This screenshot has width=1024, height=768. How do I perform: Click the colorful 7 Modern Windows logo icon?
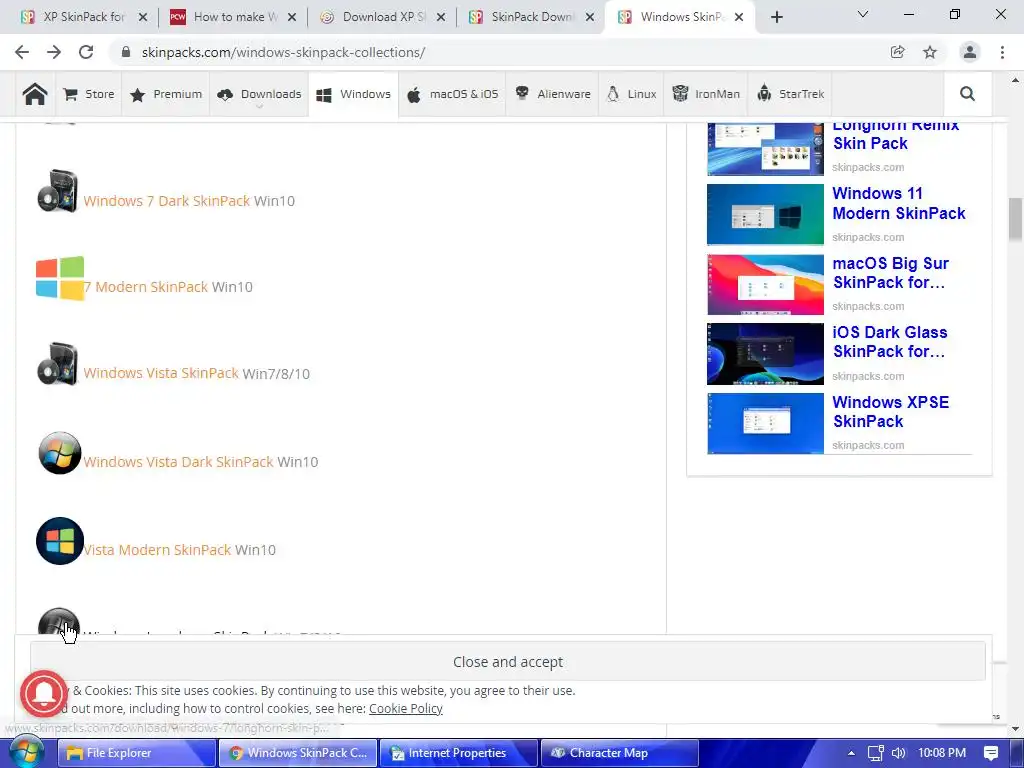tap(60, 278)
